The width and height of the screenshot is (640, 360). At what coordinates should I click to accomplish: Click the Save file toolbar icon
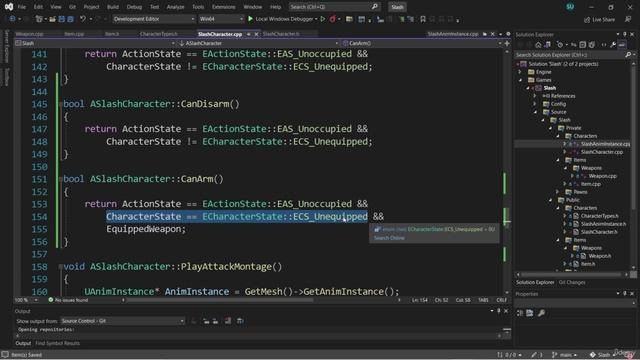point(62,19)
